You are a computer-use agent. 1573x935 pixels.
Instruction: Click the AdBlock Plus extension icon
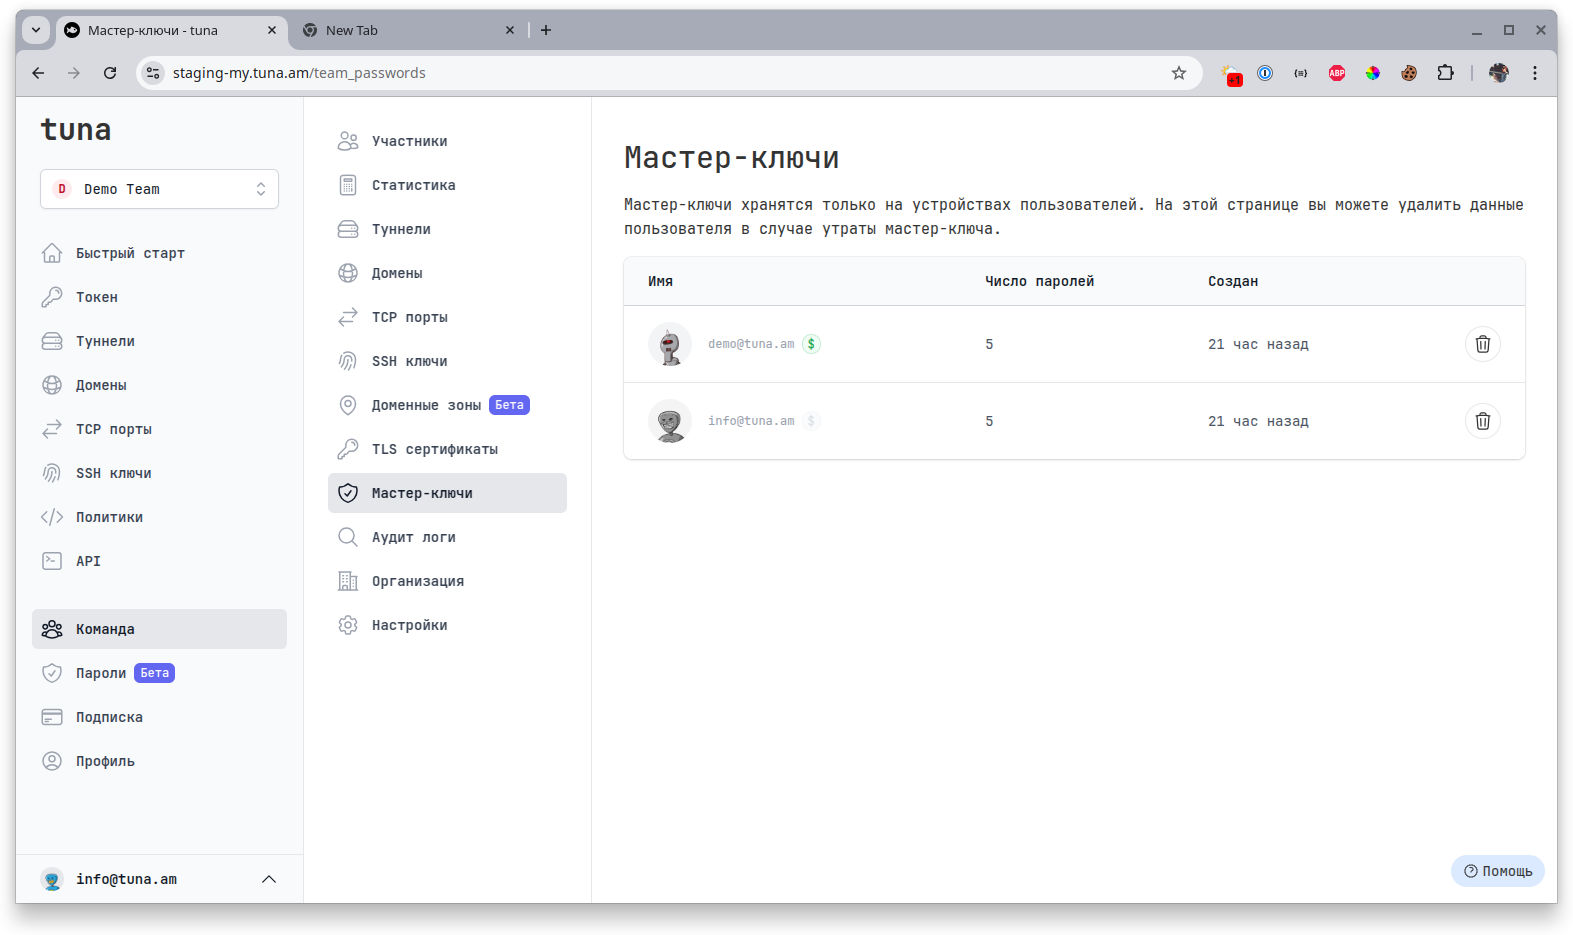point(1337,73)
